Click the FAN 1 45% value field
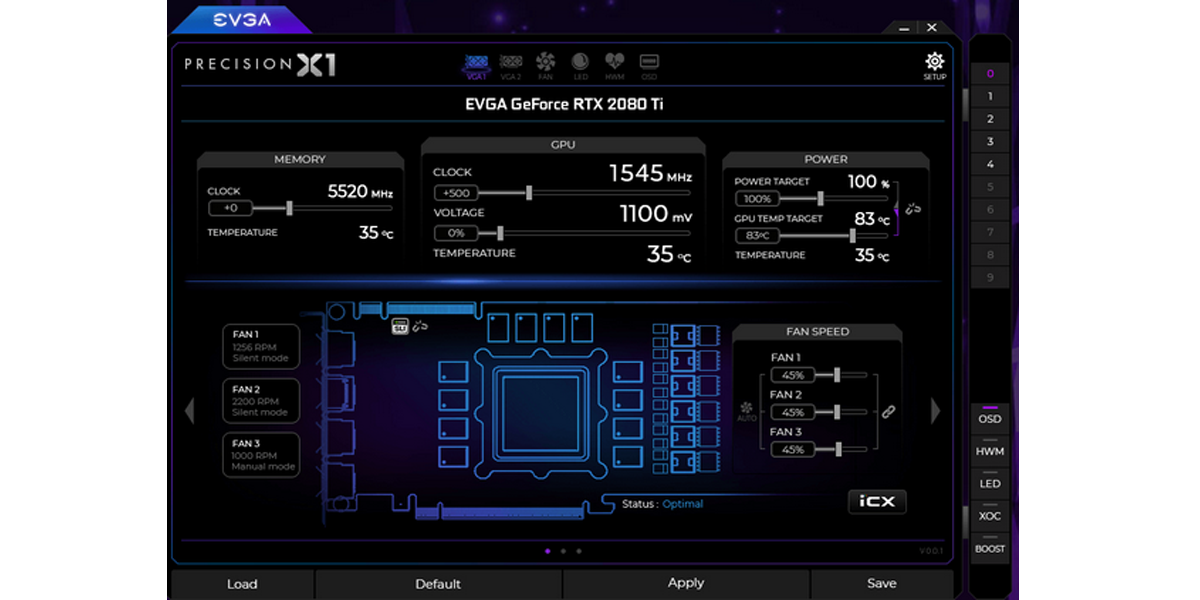This screenshot has height=600, width=1200. tap(793, 375)
